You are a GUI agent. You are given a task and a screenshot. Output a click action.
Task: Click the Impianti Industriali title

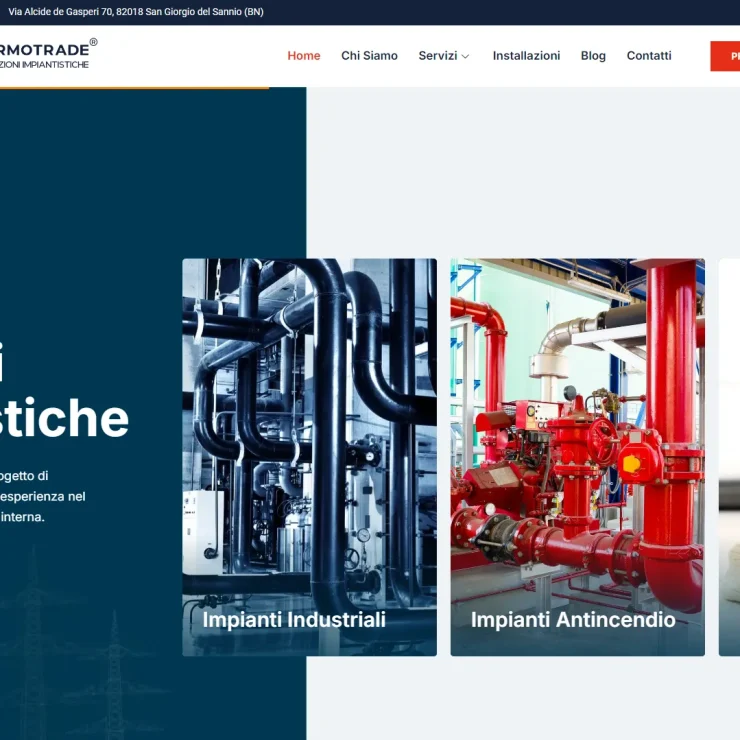pyautogui.click(x=294, y=620)
